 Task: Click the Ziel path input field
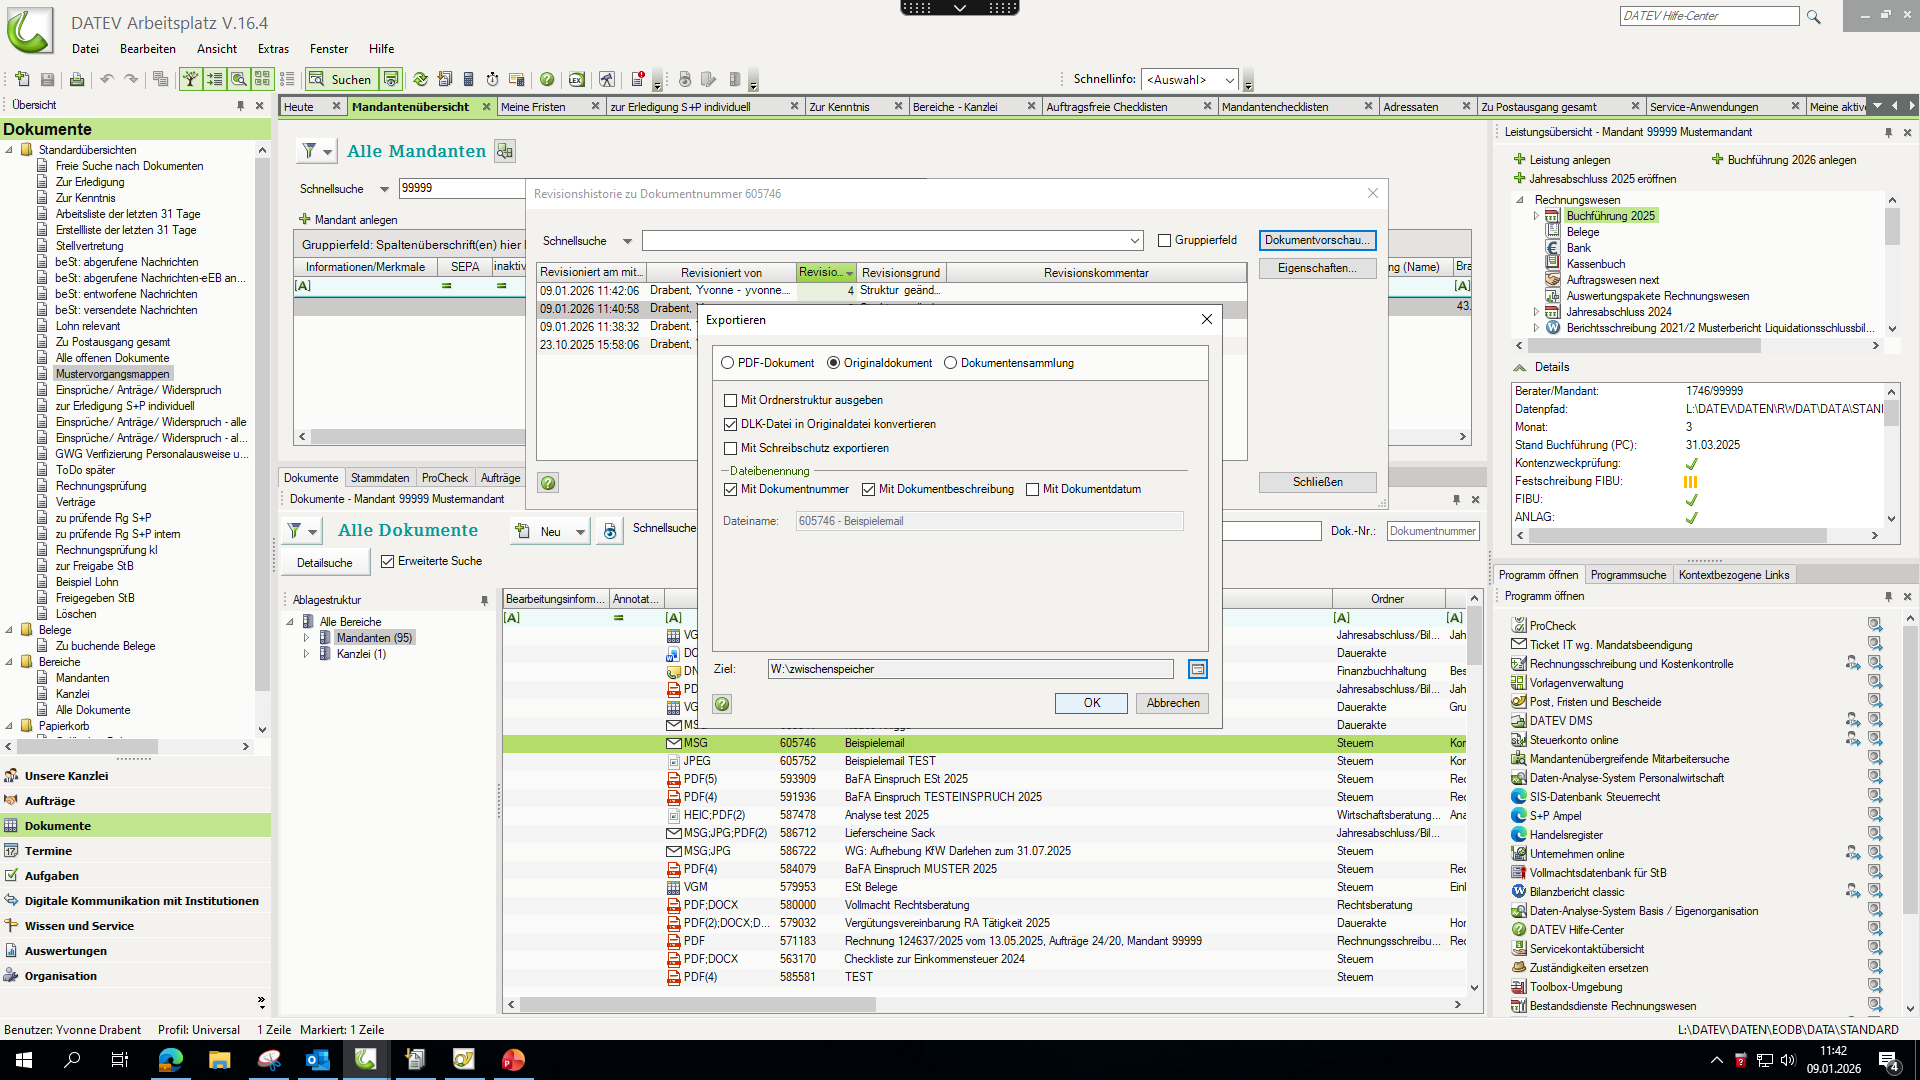(970, 669)
